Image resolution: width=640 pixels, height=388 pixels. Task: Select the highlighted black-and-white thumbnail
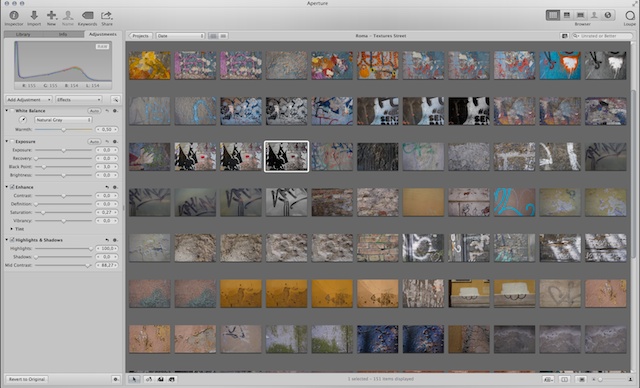[287, 157]
